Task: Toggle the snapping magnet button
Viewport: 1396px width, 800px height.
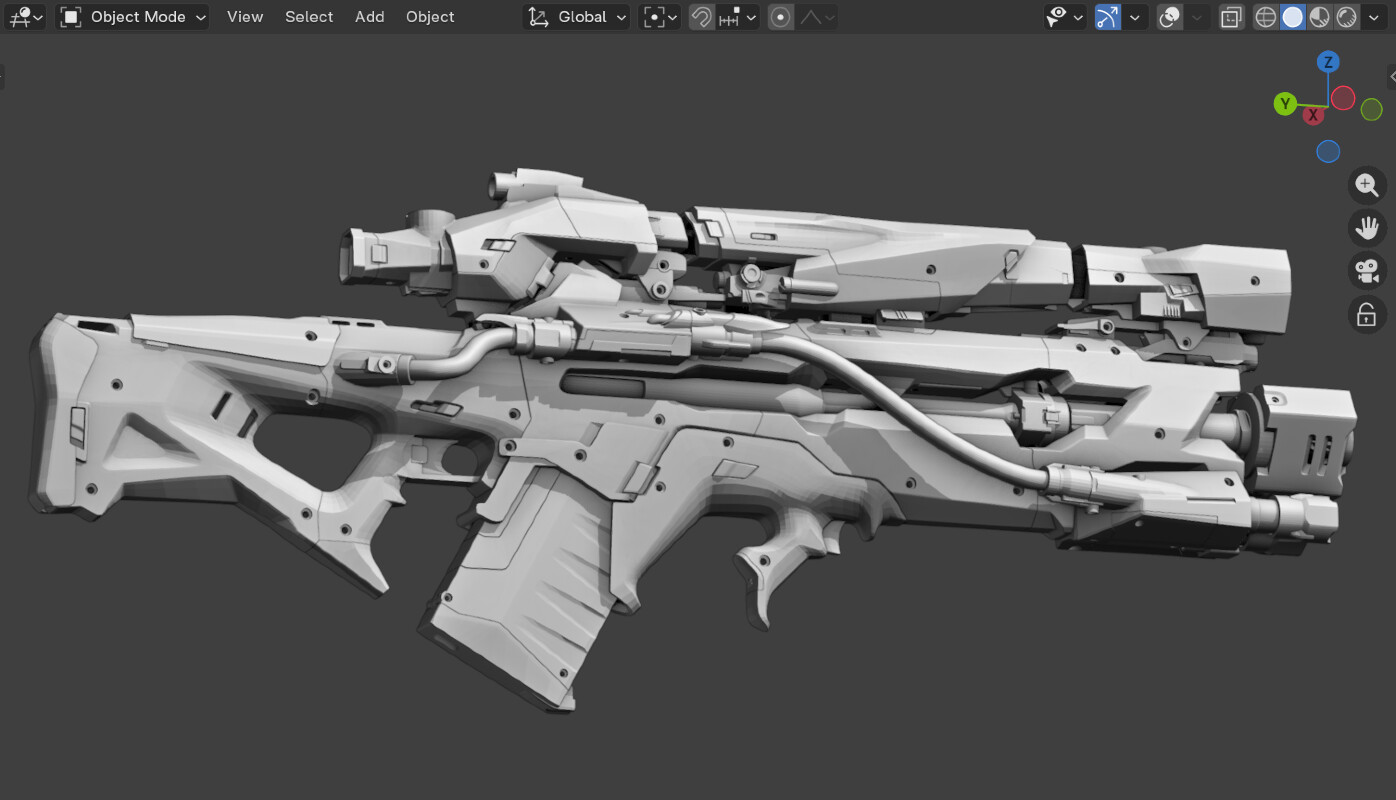Action: [701, 17]
